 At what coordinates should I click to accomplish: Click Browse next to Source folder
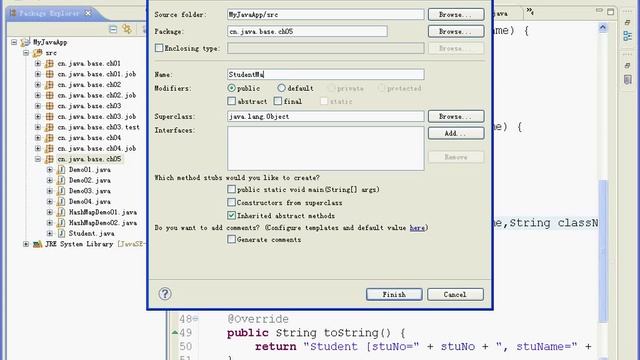click(x=456, y=14)
